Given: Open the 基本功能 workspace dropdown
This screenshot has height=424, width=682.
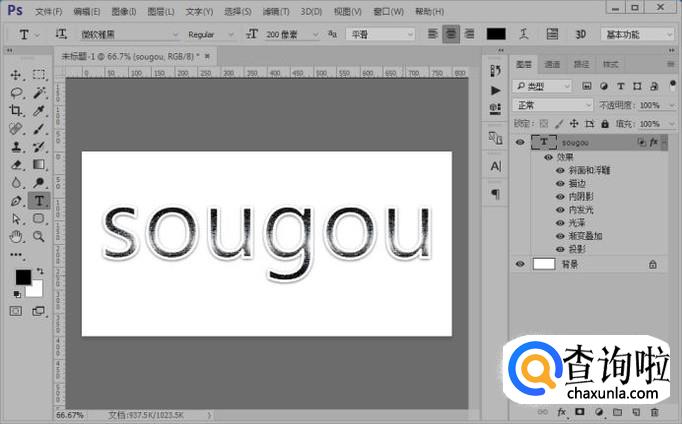Looking at the screenshot, I should tap(636, 34).
